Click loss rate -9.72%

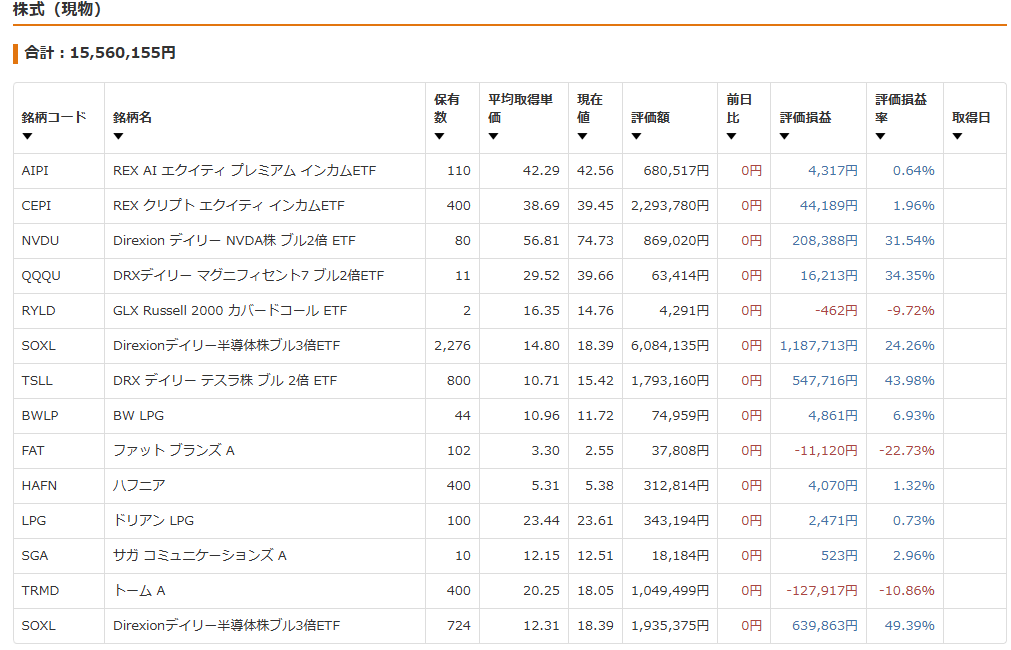(x=910, y=310)
